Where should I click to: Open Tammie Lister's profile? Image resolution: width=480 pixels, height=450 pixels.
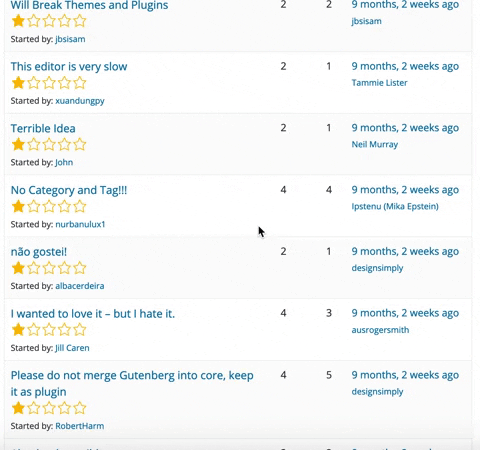coord(379,83)
